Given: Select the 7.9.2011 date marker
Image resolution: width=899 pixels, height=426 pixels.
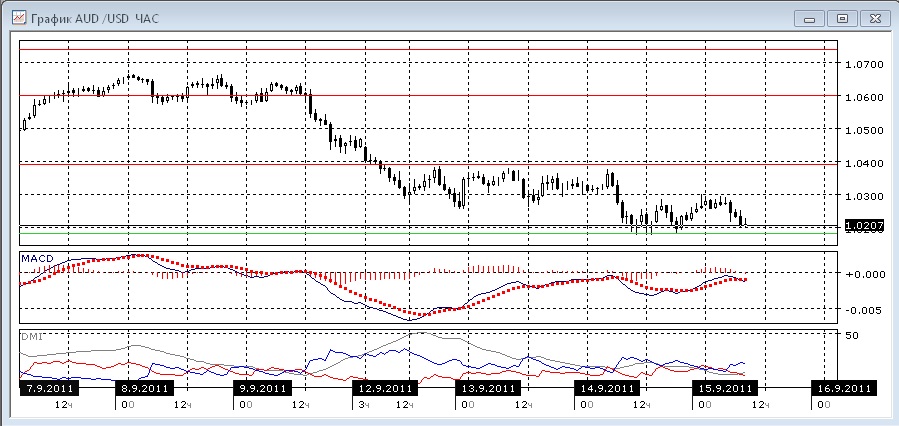Looking at the screenshot, I should coord(49,388).
